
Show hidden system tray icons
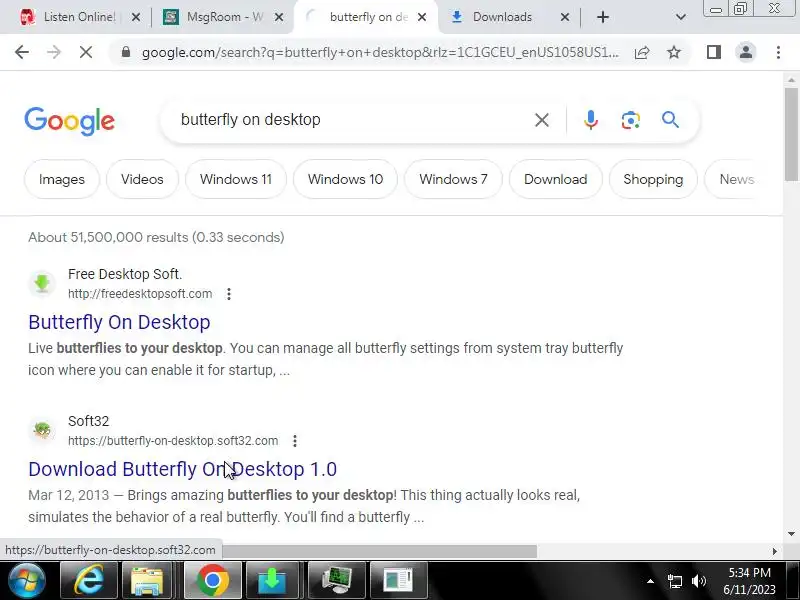651,581
